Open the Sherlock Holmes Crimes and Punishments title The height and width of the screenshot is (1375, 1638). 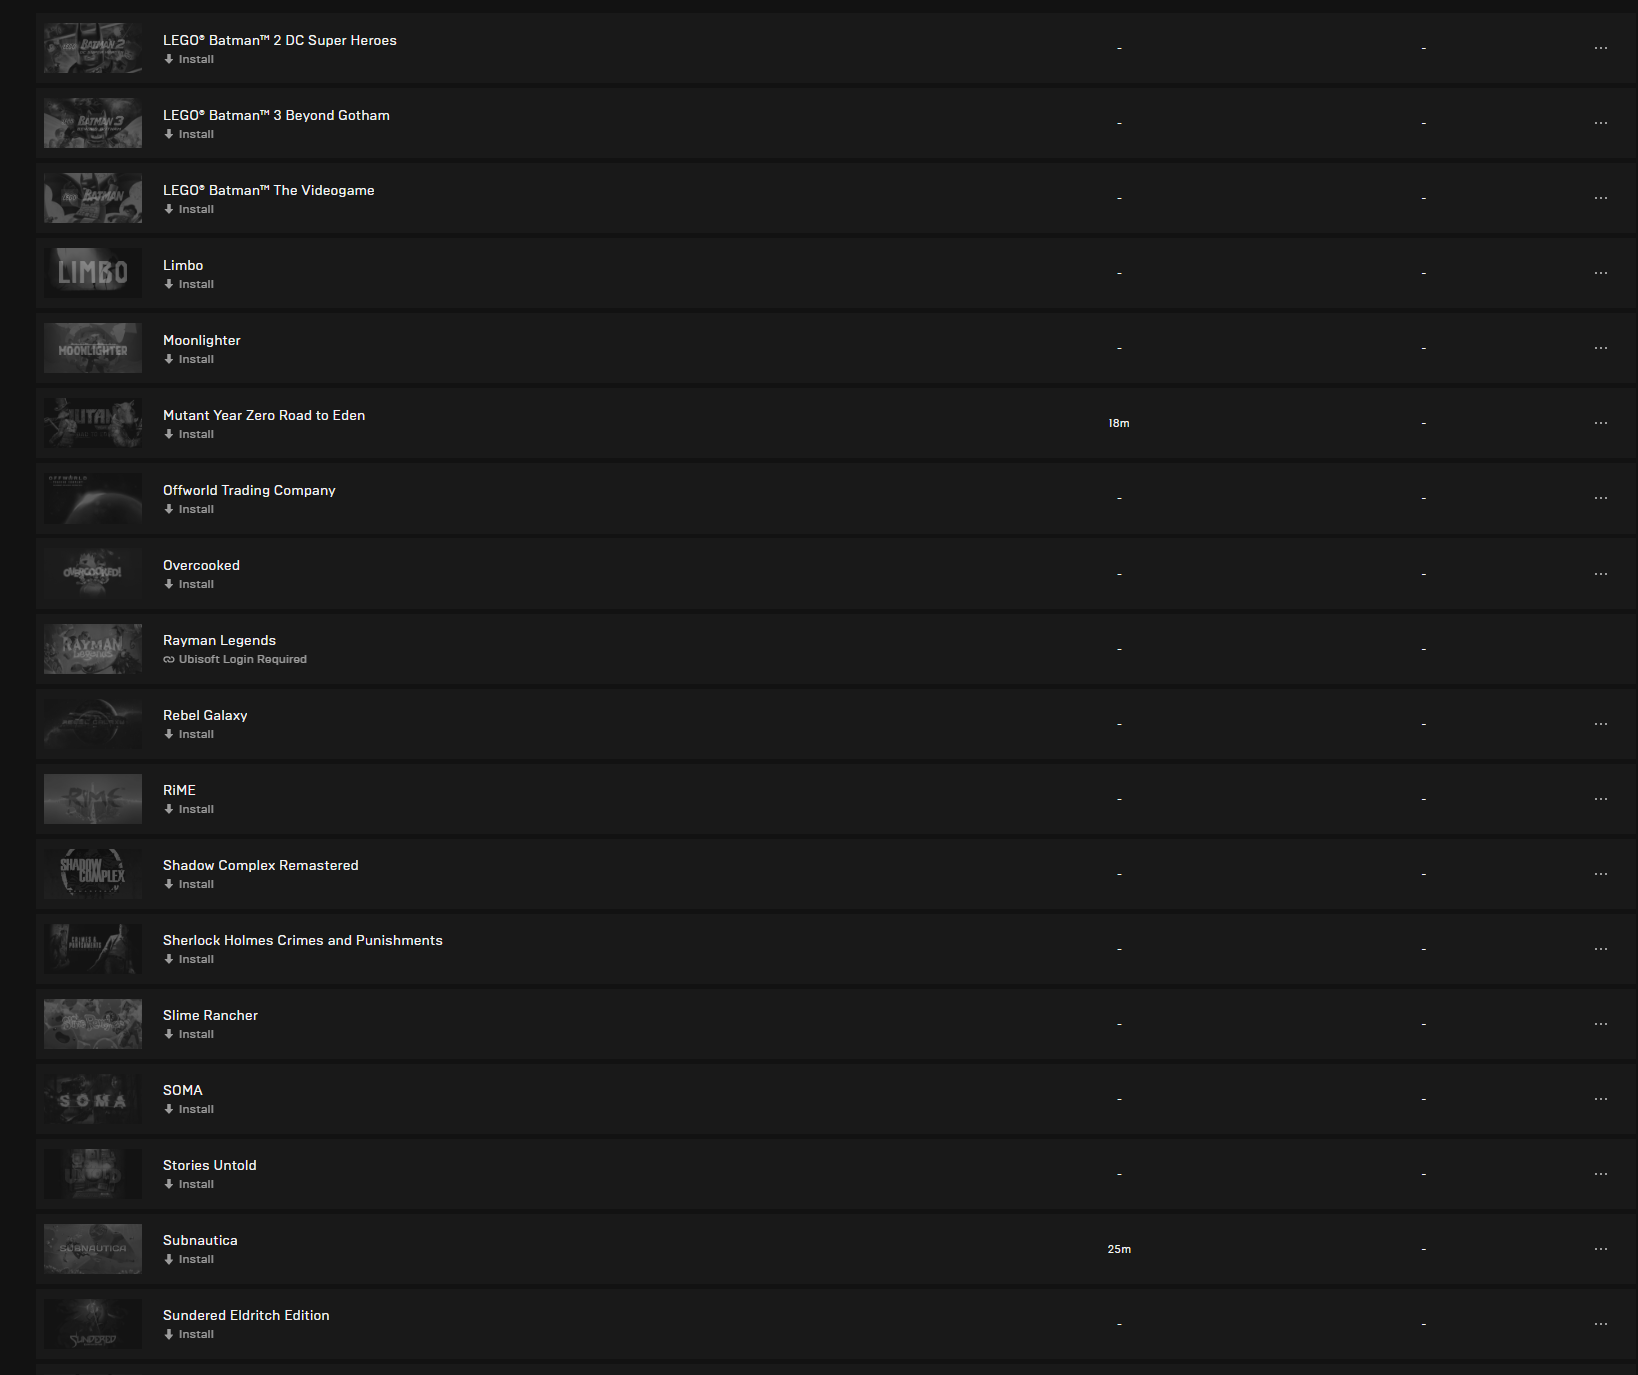[x=302, y=940]
